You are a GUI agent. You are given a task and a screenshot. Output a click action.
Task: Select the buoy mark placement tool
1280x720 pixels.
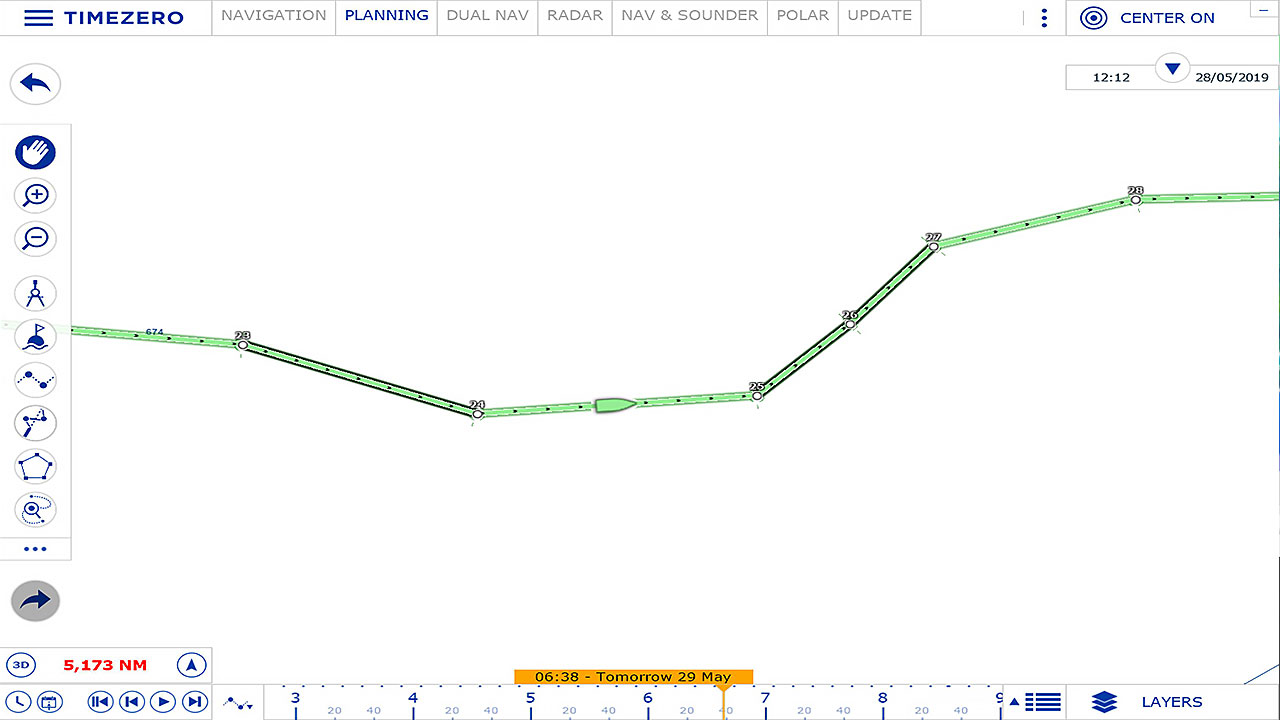[35, 337]
